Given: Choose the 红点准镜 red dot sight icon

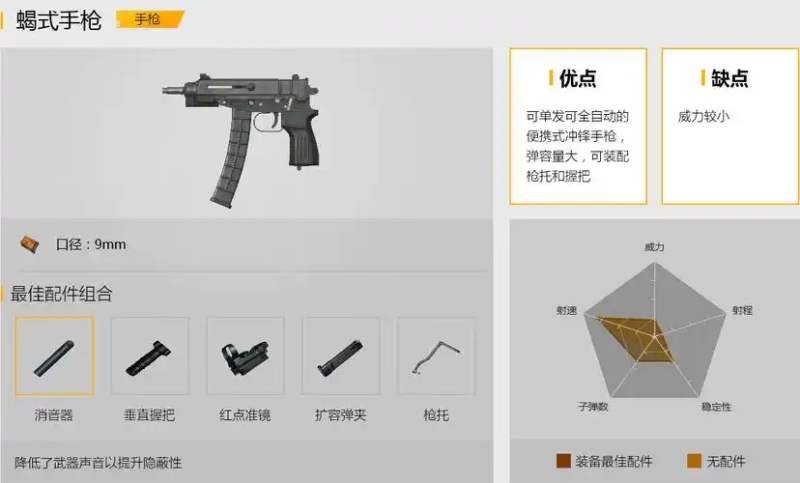Looking at the screenshot, I should [x=245, y=356].
